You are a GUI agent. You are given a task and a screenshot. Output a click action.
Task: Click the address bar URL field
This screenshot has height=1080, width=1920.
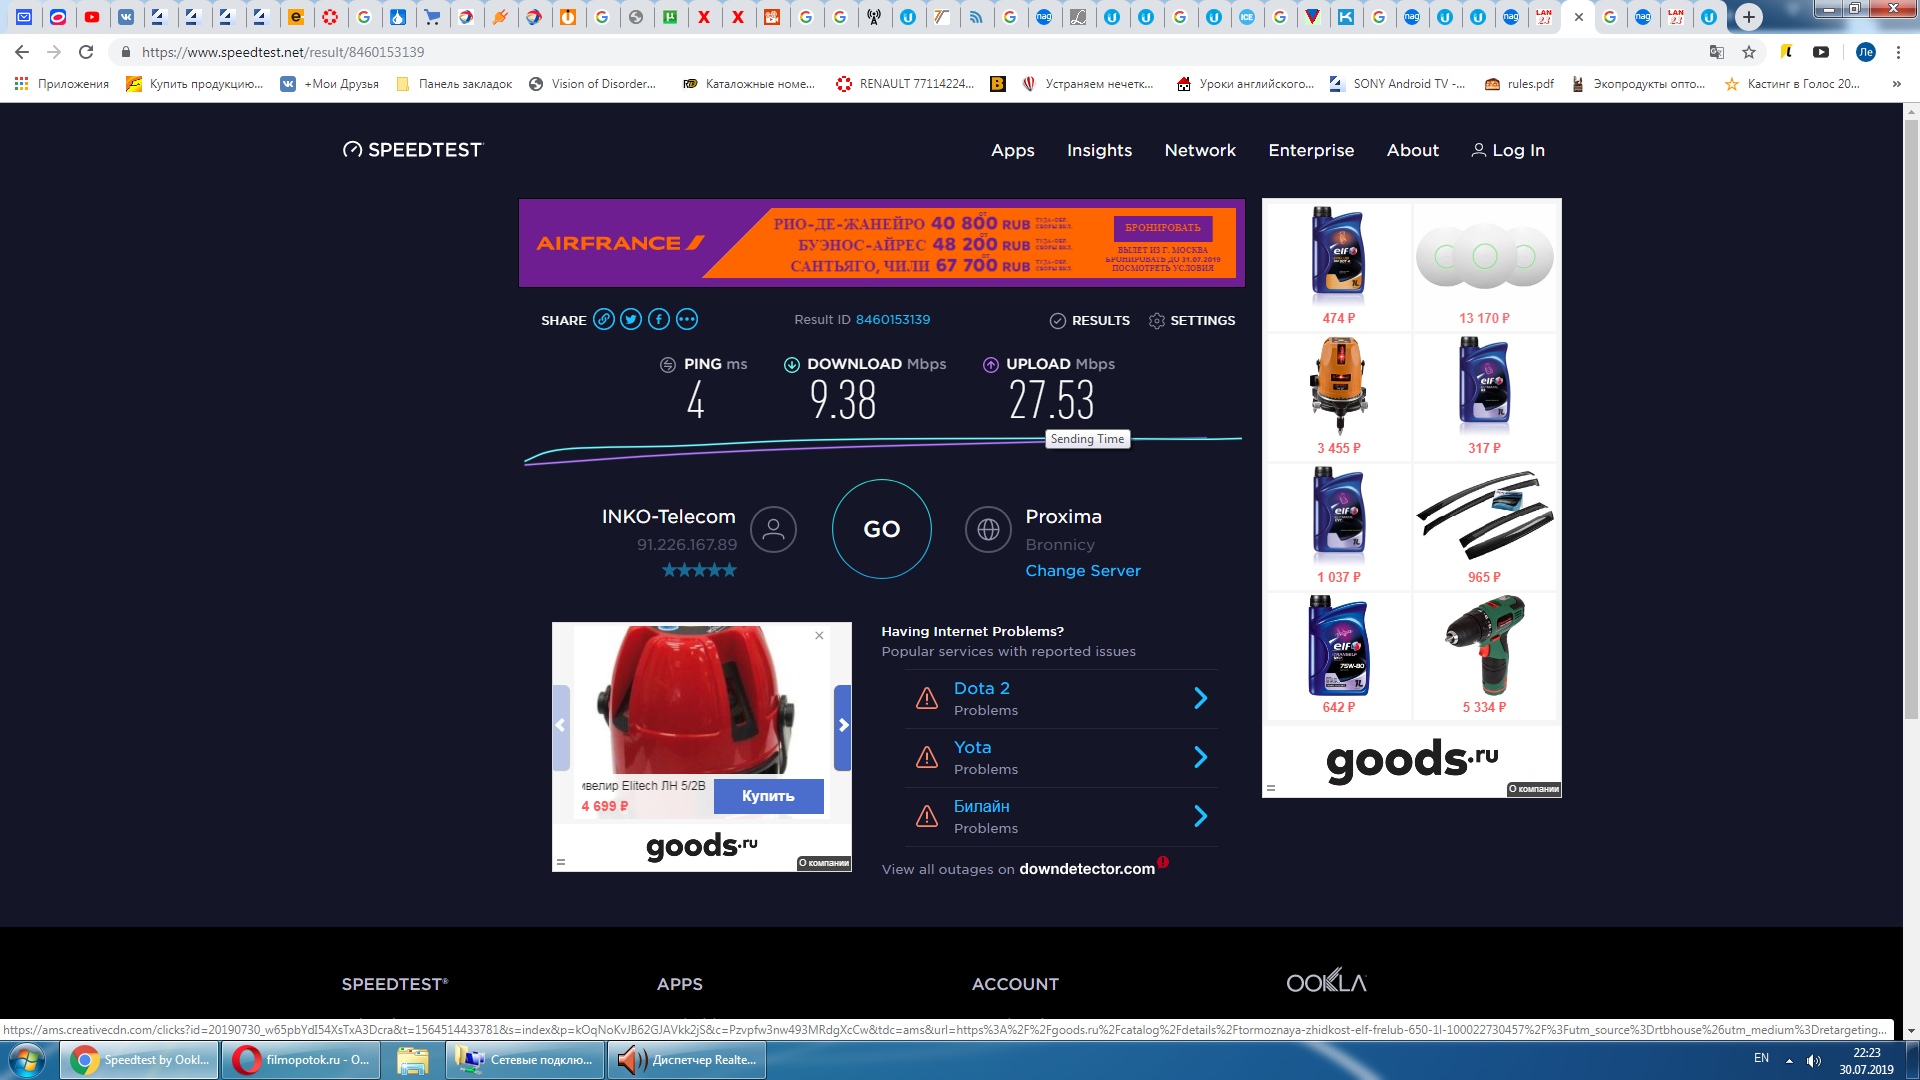(x=900, y=52)
